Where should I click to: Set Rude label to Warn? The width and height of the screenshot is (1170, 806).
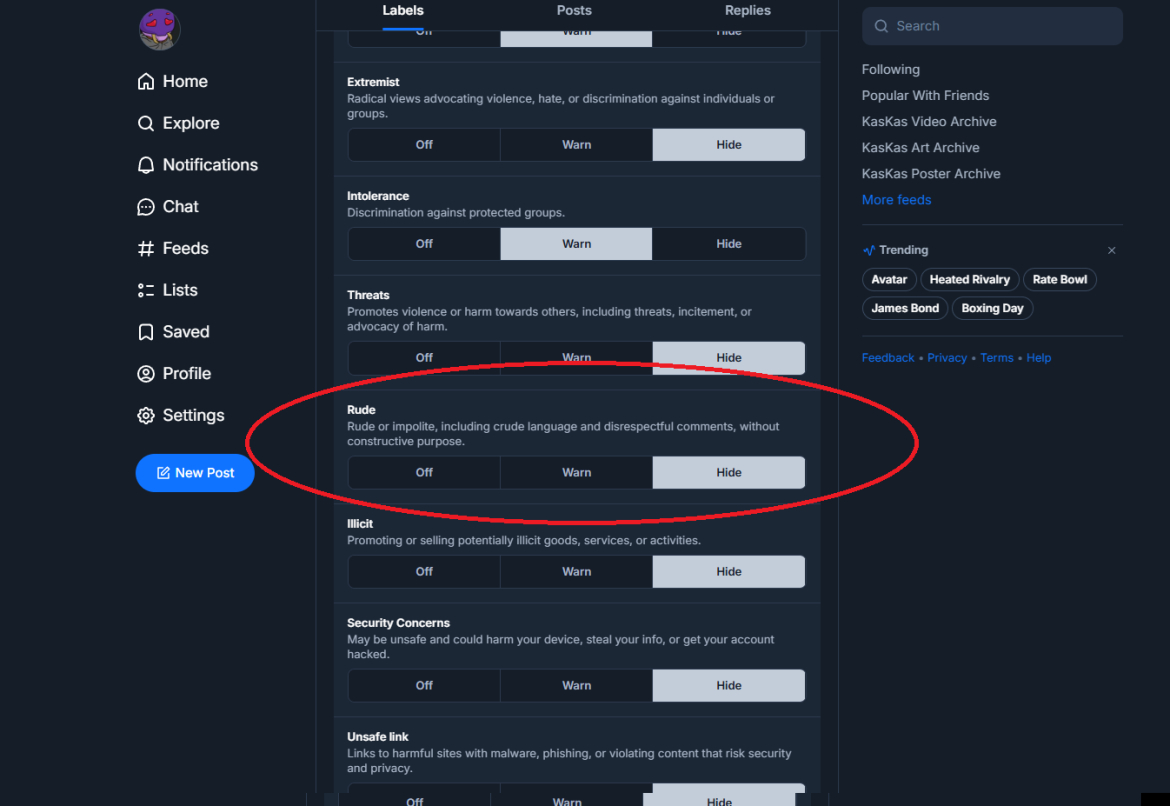[x=576, y=472]
